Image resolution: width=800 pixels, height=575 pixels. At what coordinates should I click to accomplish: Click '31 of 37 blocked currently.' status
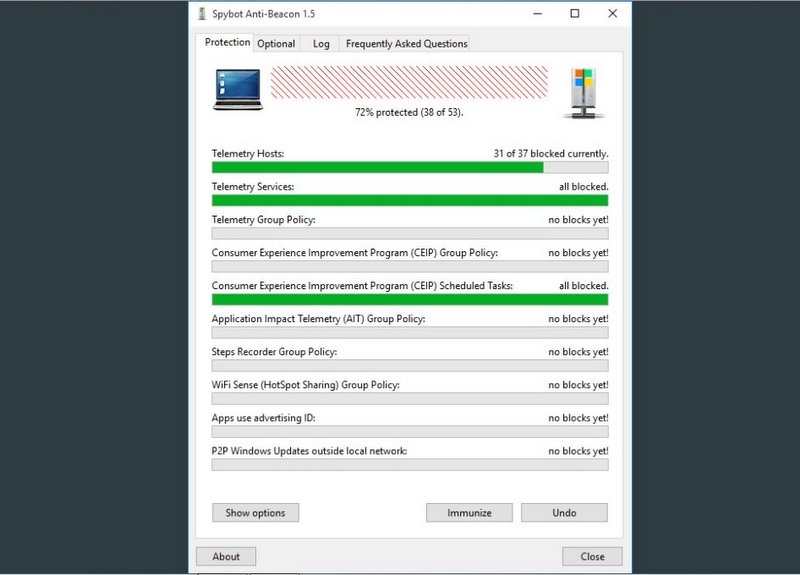click(x=551, y=154)
